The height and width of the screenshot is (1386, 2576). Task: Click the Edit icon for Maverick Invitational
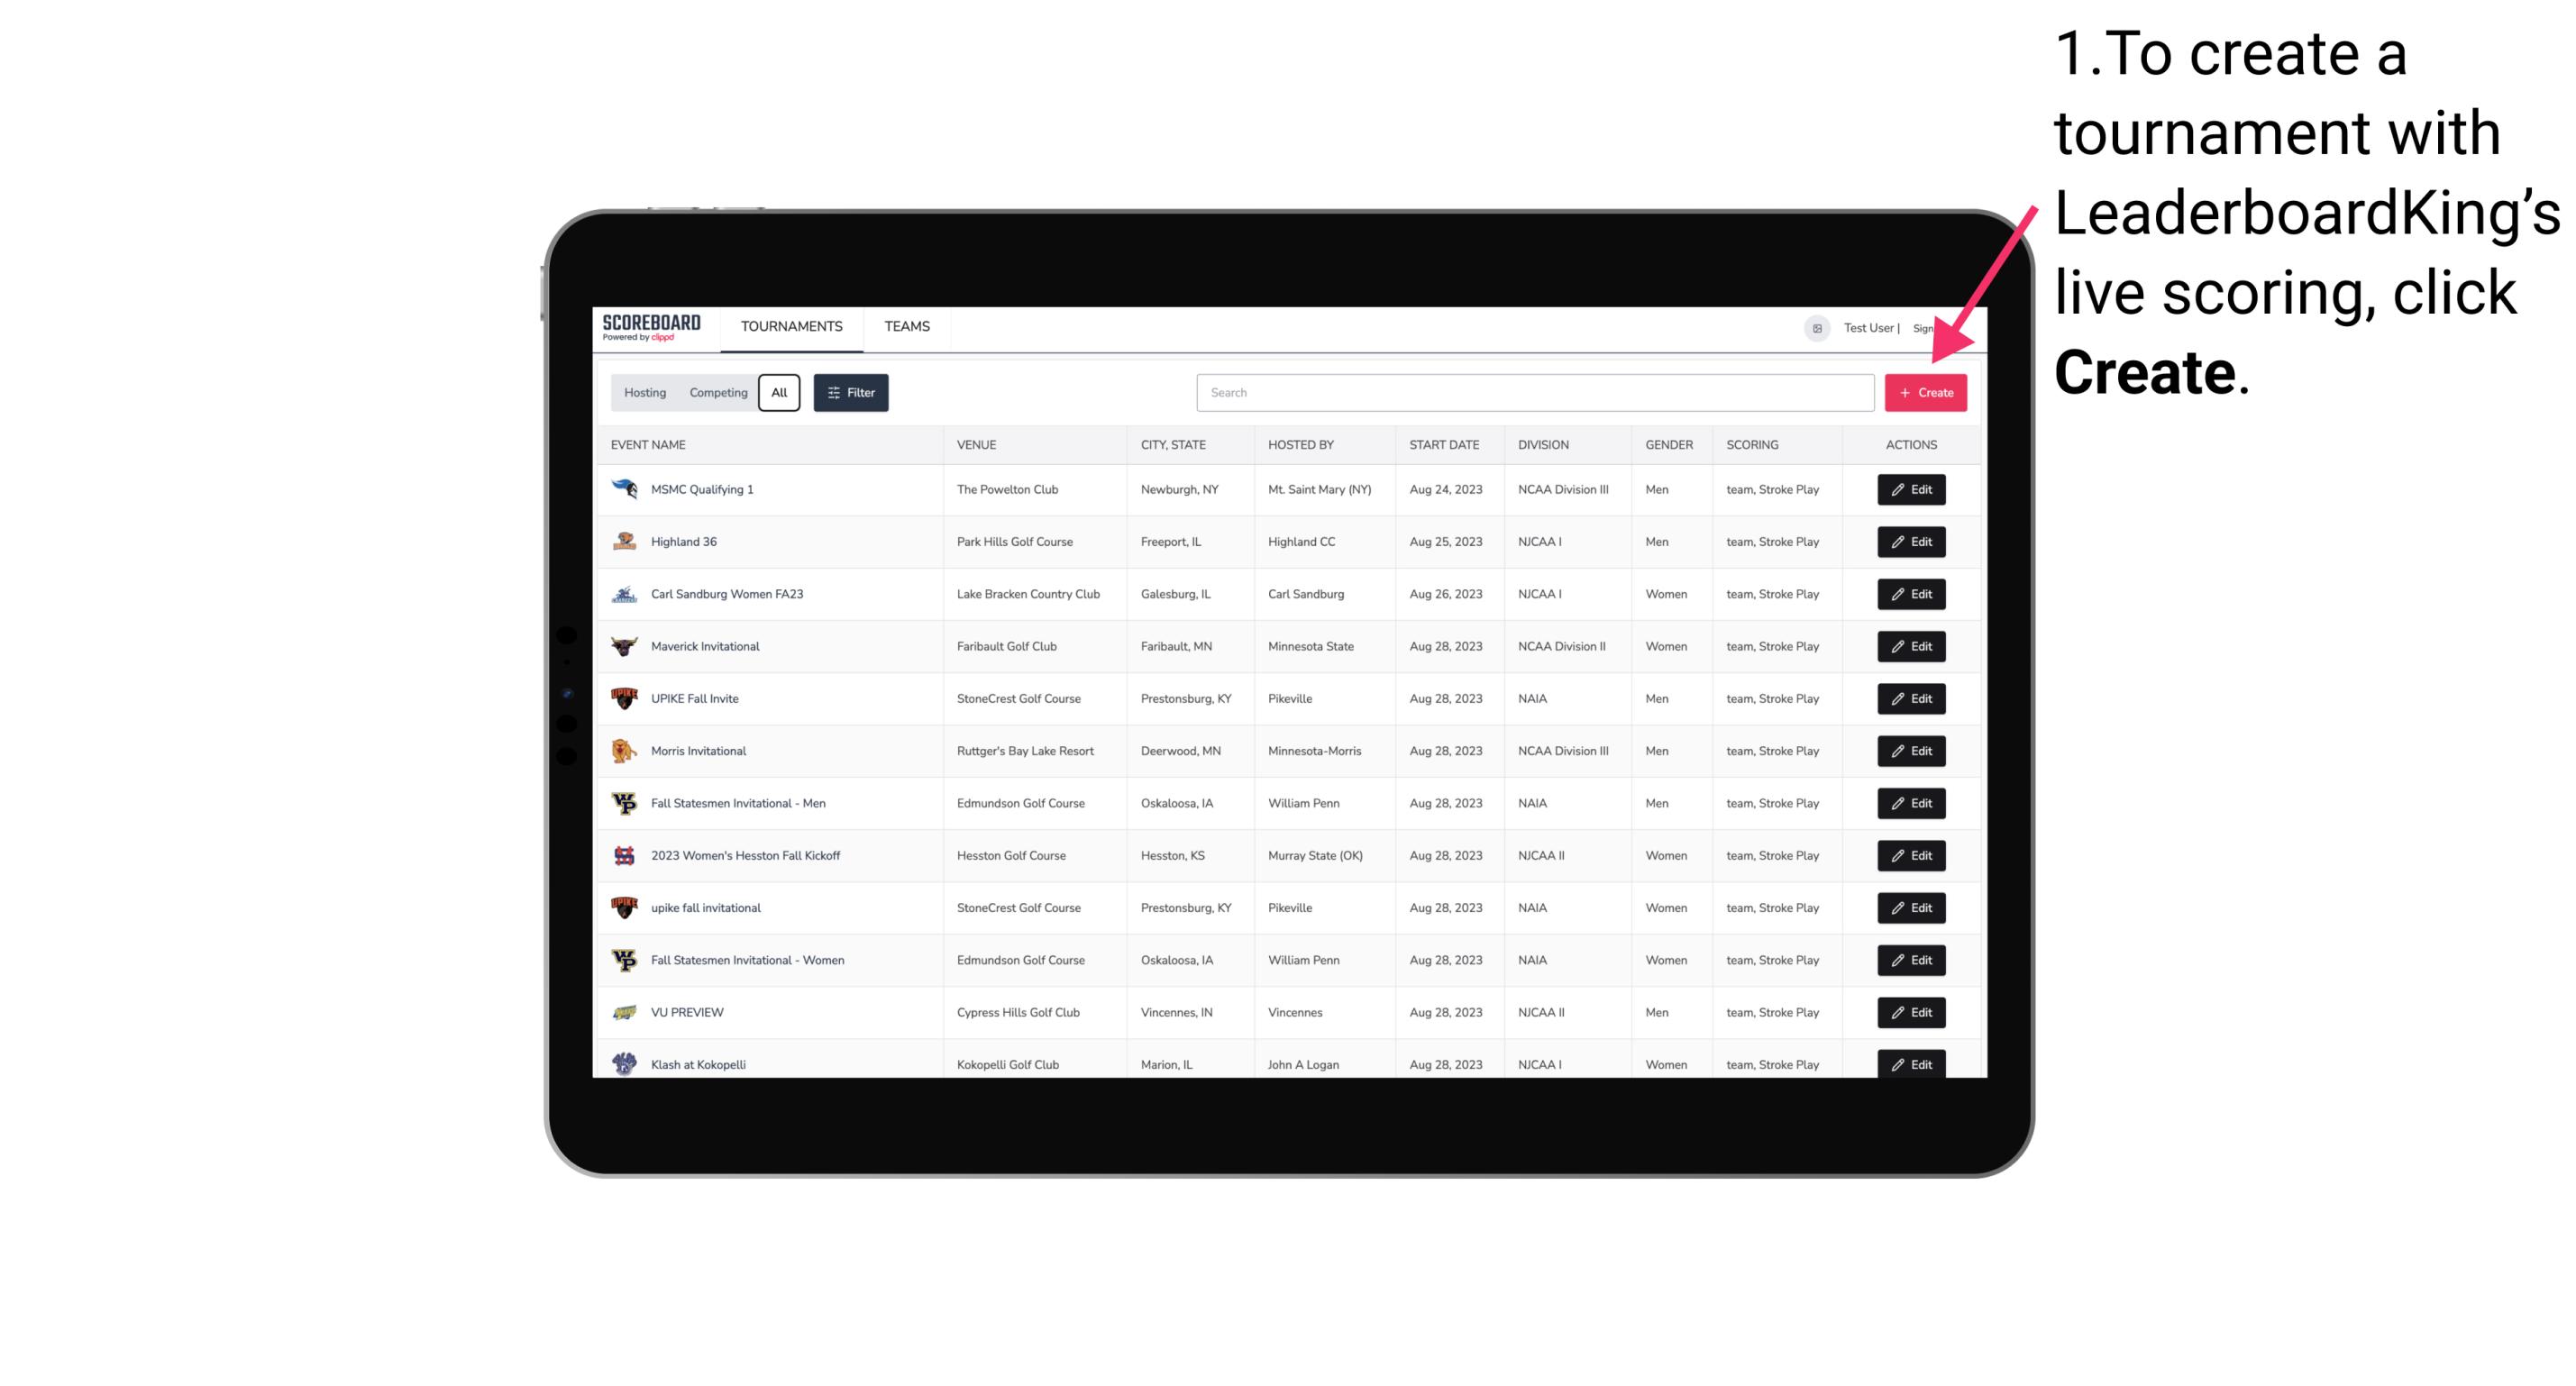(x=1910, y=645)
